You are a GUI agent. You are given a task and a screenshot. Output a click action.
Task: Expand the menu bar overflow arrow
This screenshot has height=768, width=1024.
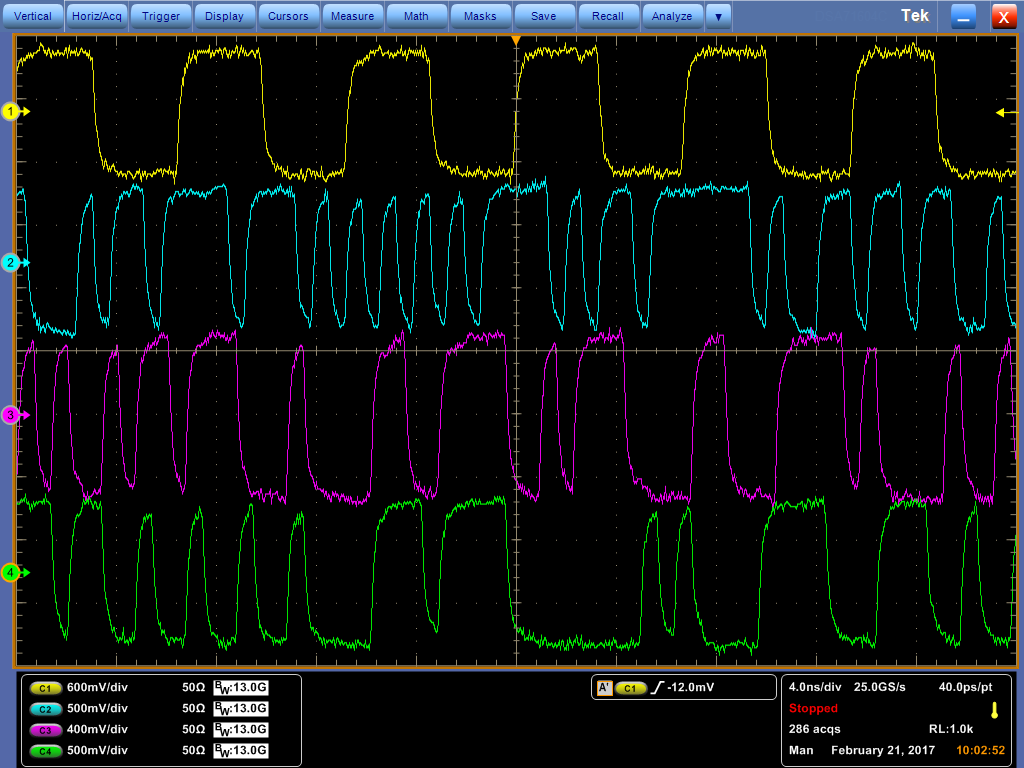pos(718,16)
